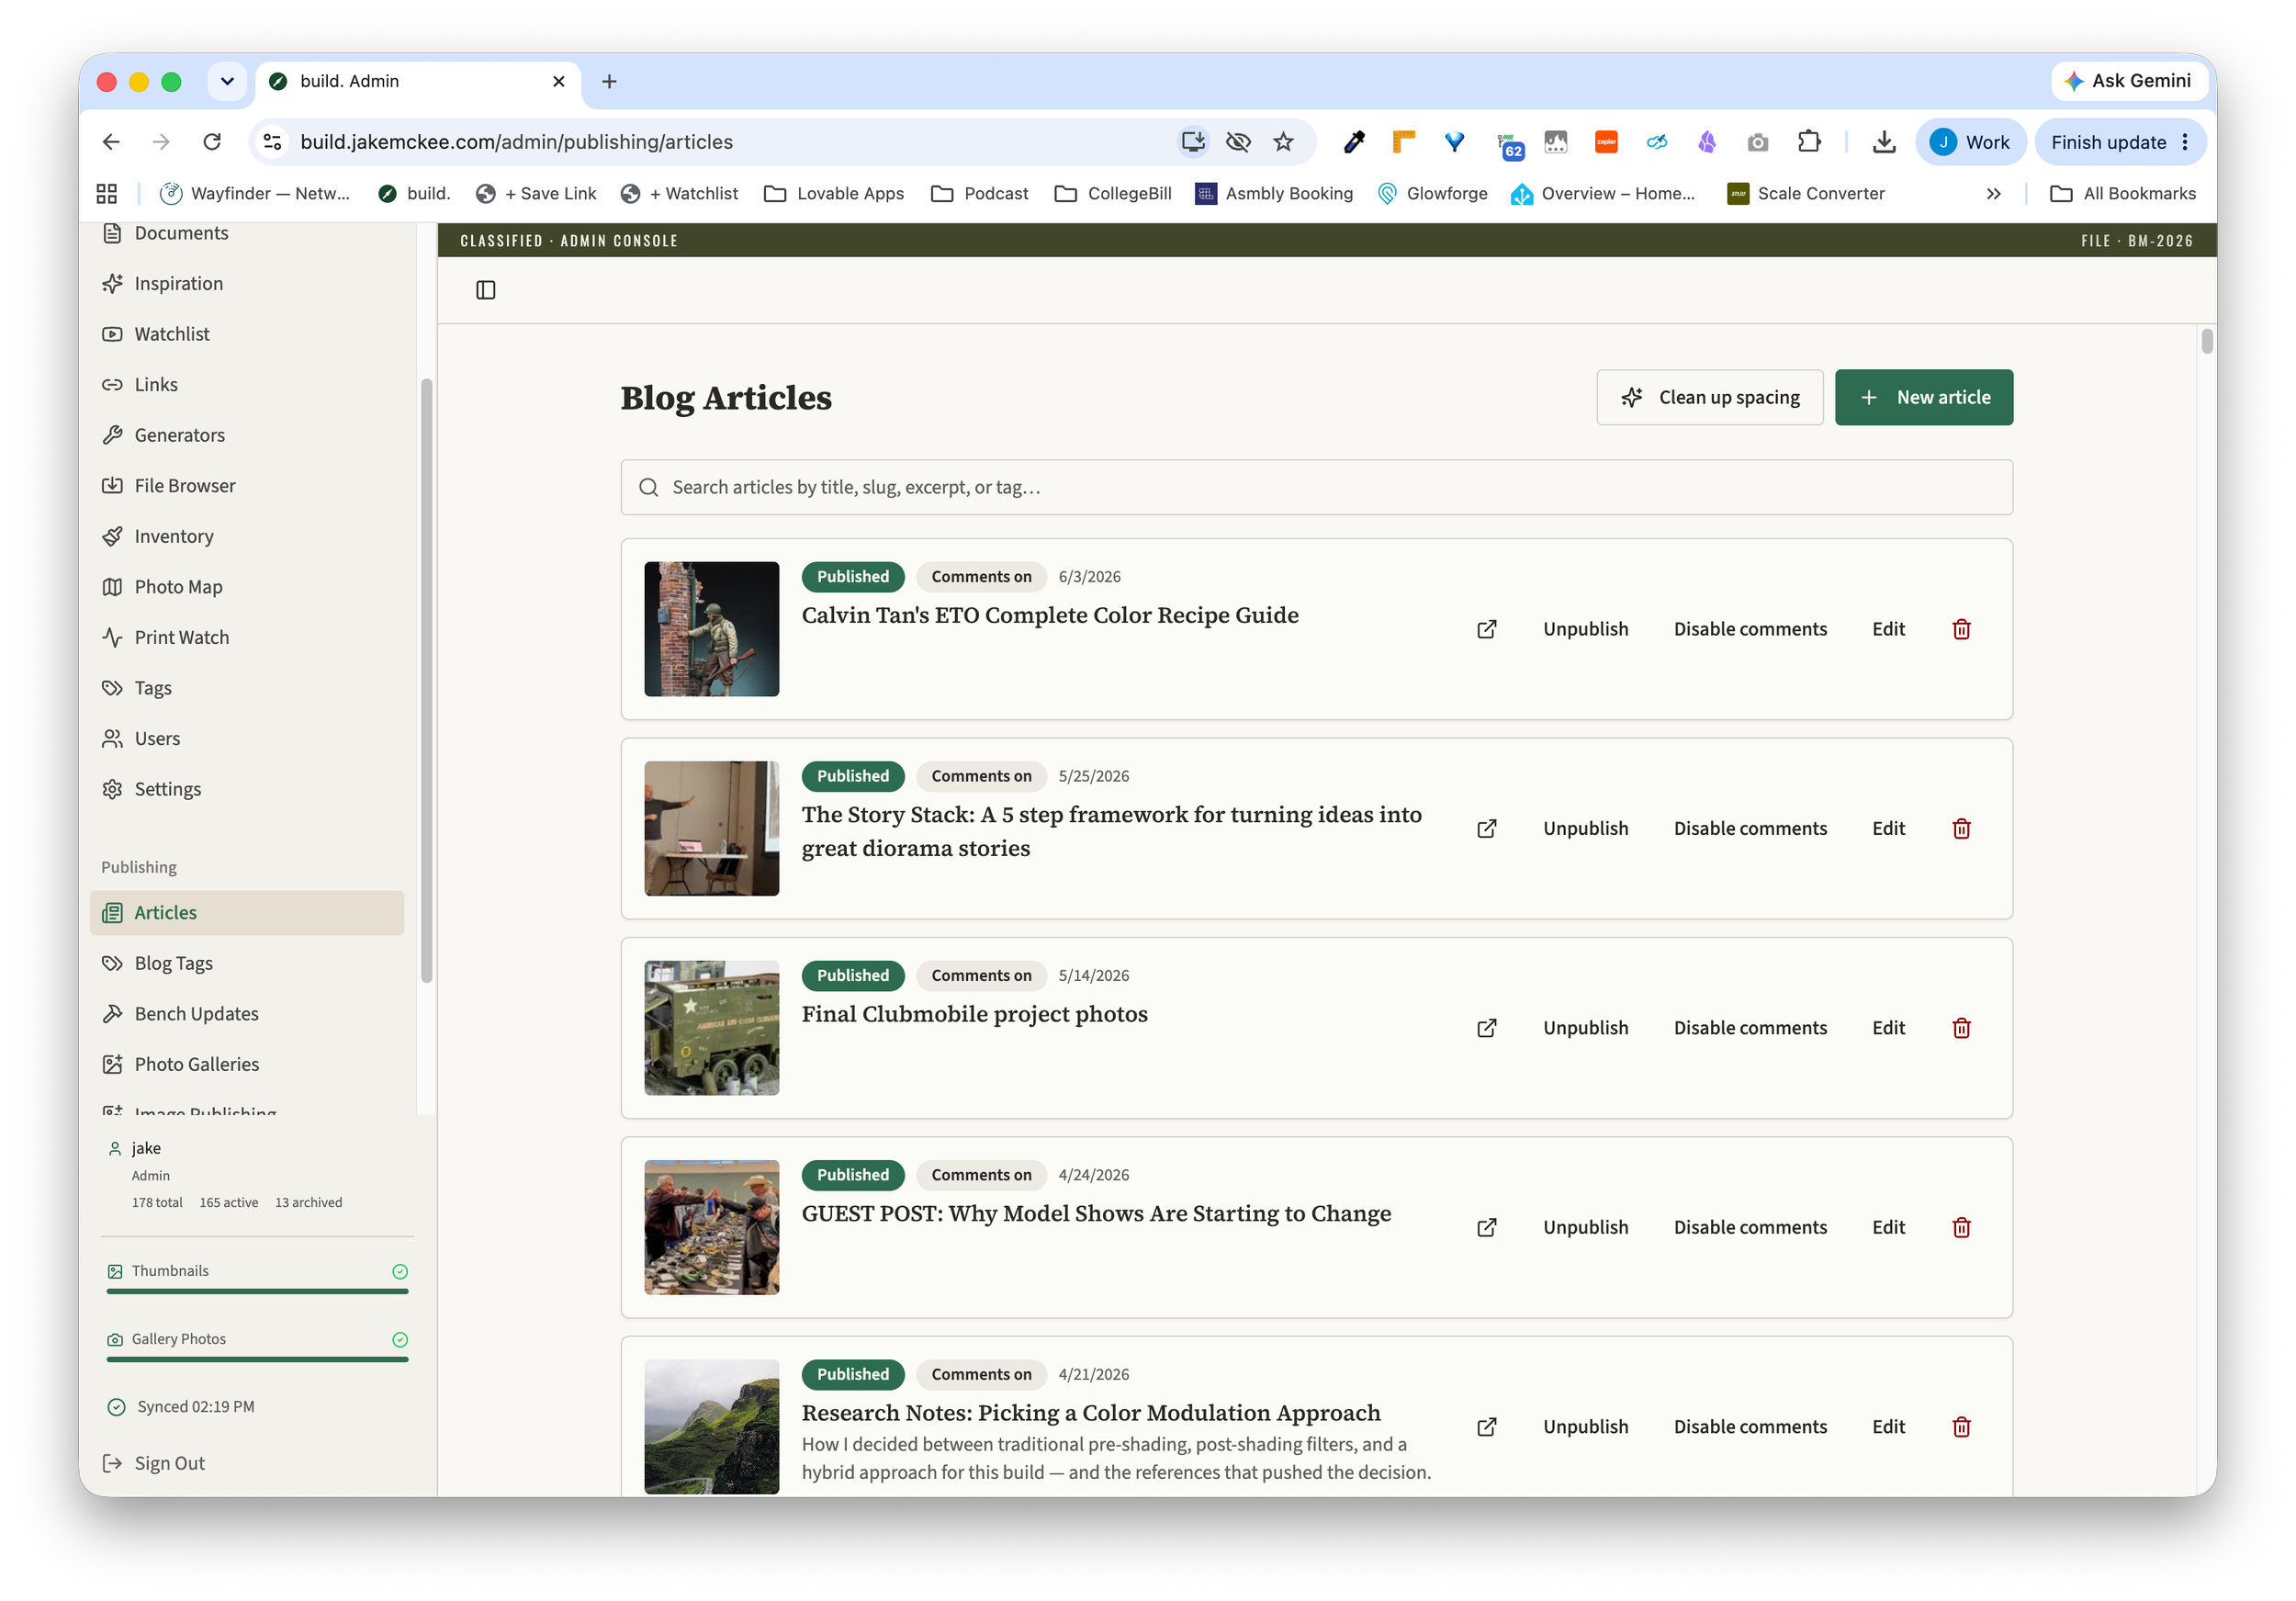Image resolution: width=2296 pixels, height=1601 pixels.
Task: Disable comments on GUEST POST article
Action: coord(1750,1227)
